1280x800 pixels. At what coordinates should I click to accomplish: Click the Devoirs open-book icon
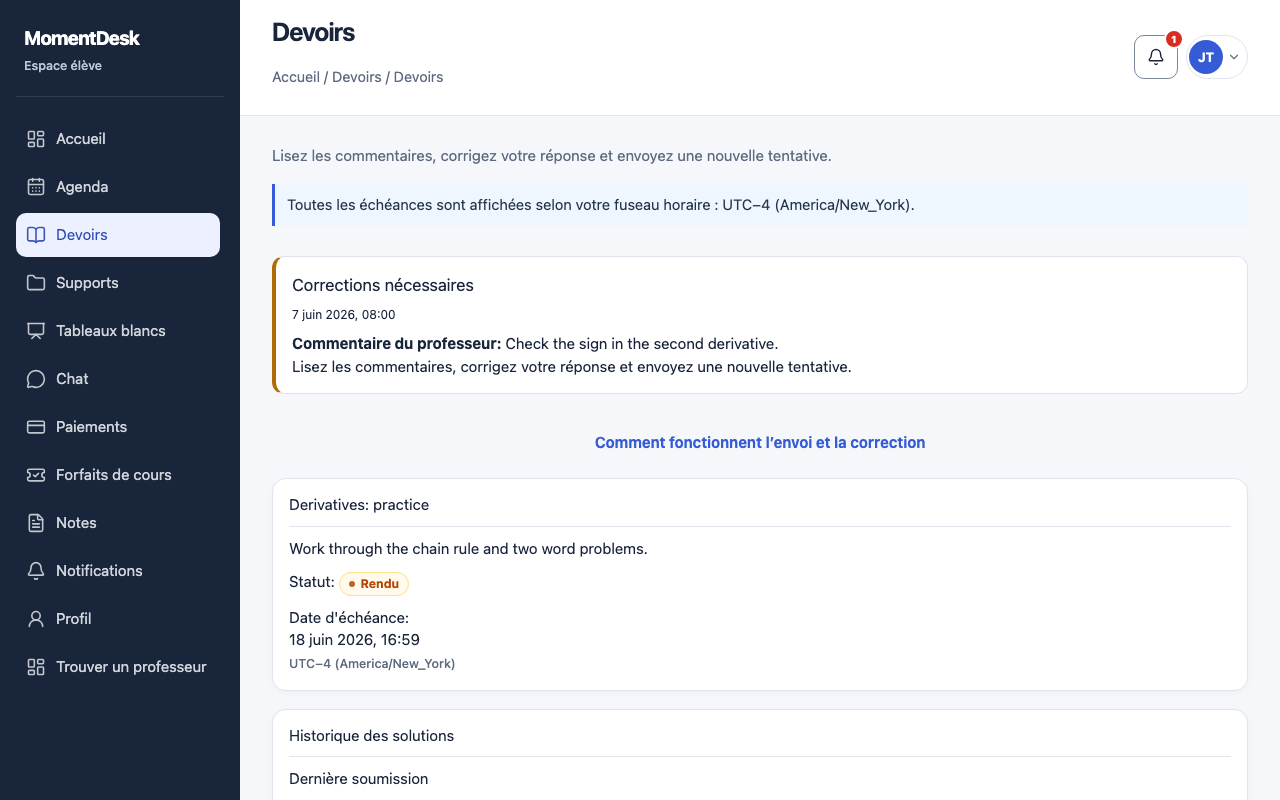36,235
